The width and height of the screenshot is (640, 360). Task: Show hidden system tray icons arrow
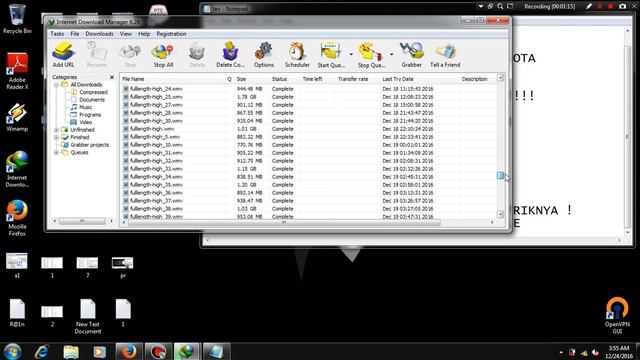click(x=561, y=352)
